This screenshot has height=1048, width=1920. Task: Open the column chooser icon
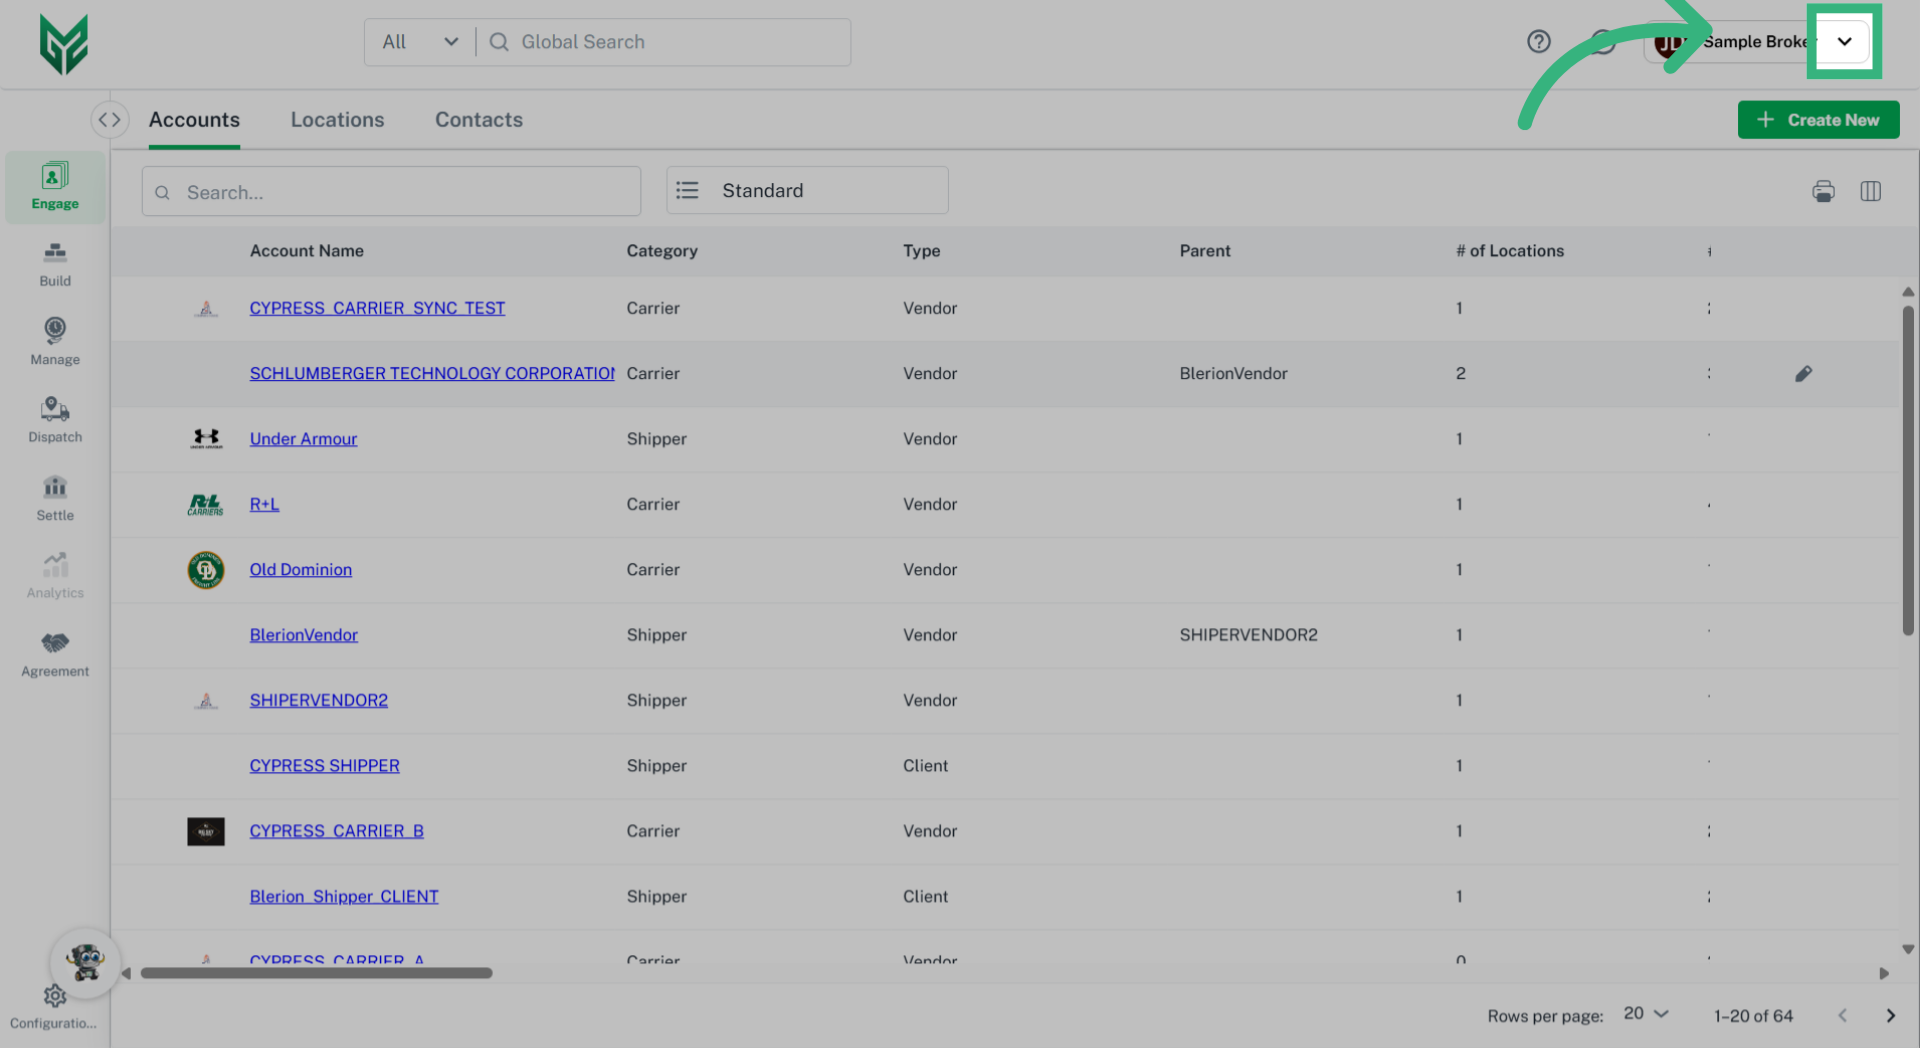[x=1870, y=191]
